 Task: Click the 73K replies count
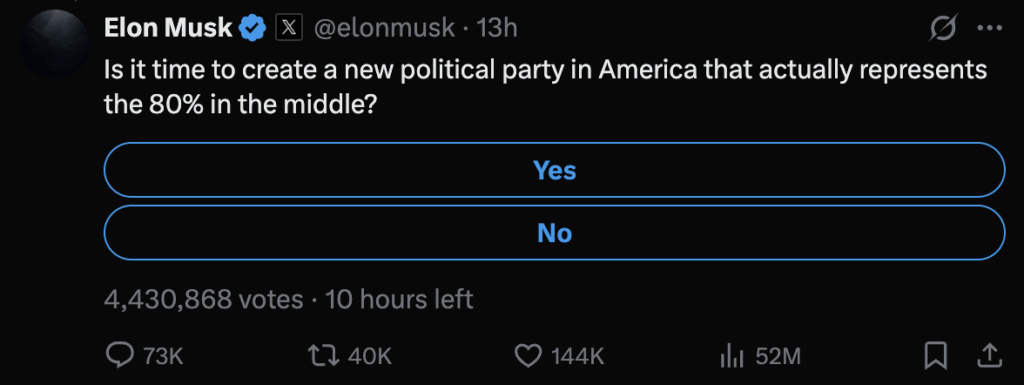[163, 356]
